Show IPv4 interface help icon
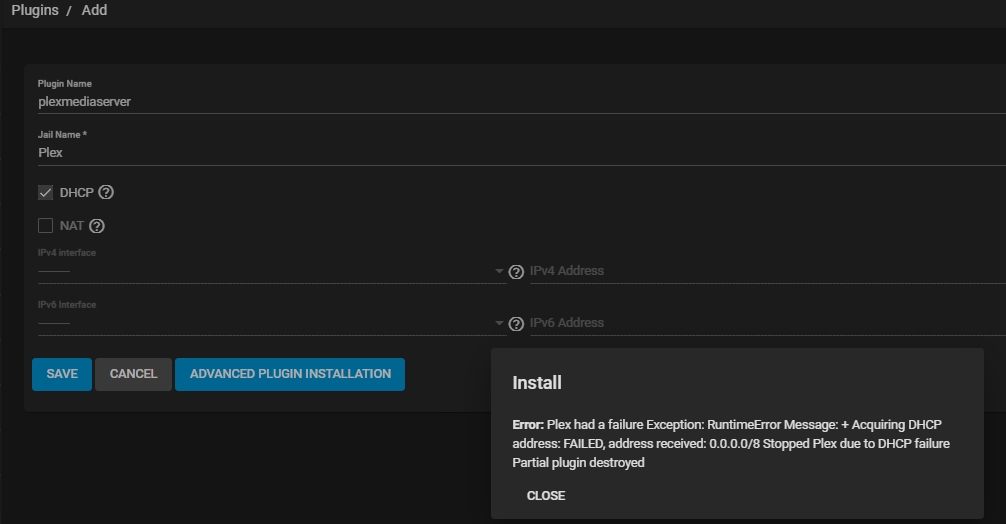 (516, 272)
